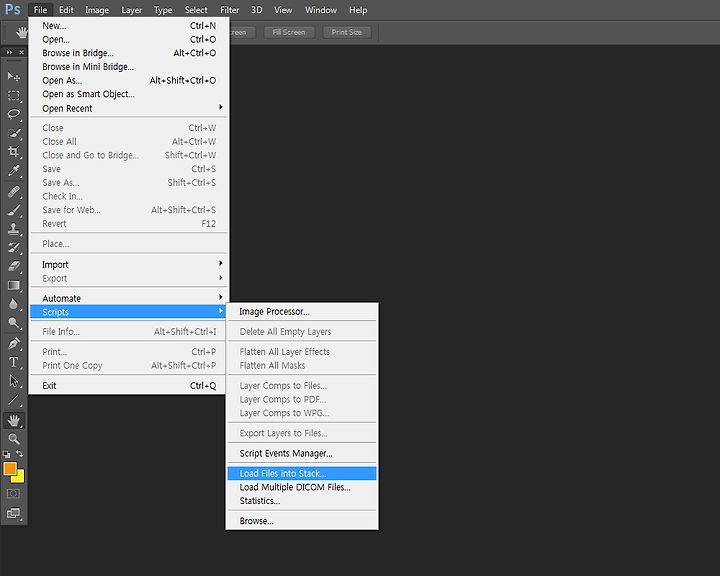Screen dimensions: 720x576
Task: Select Load Files into Stack...
Action: (x=302, y=474)
